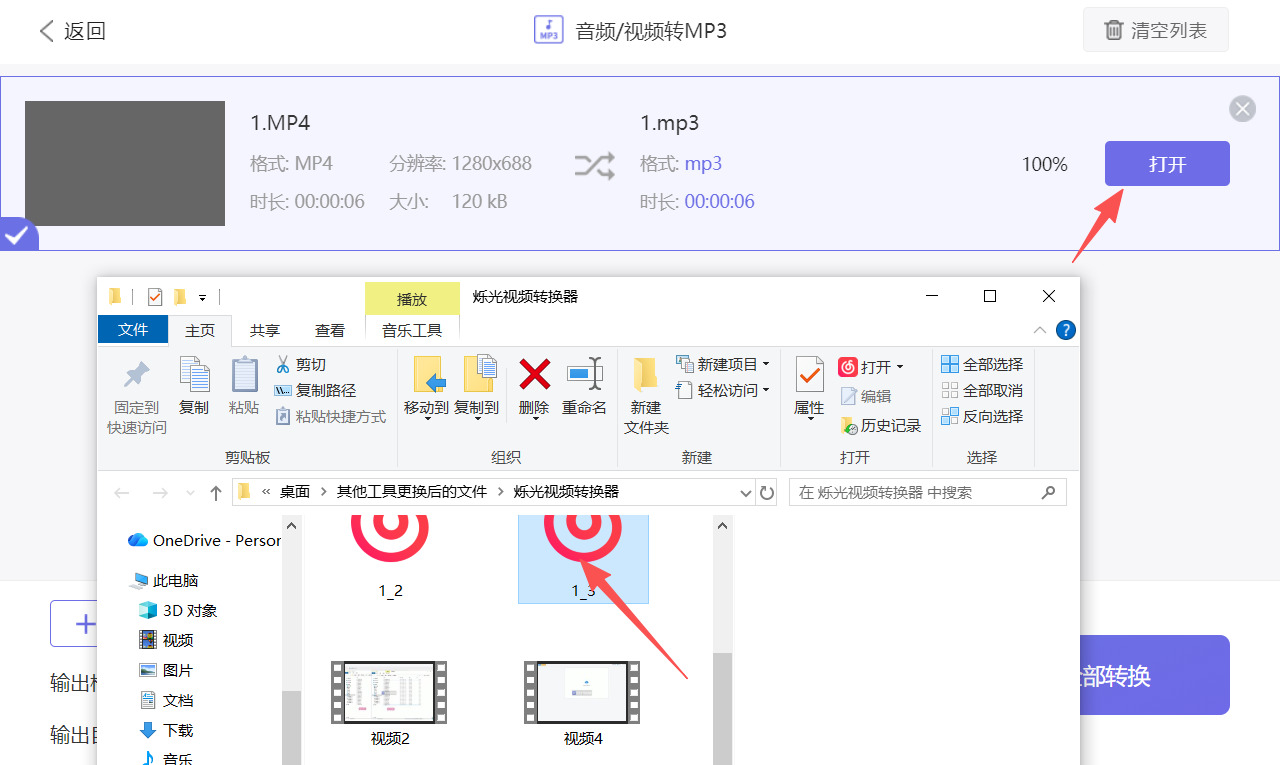The image size is (1280, 765).
Task: Click the Paste (粘贴) icon
Action: pyautogui.click(x=244, y=383)
